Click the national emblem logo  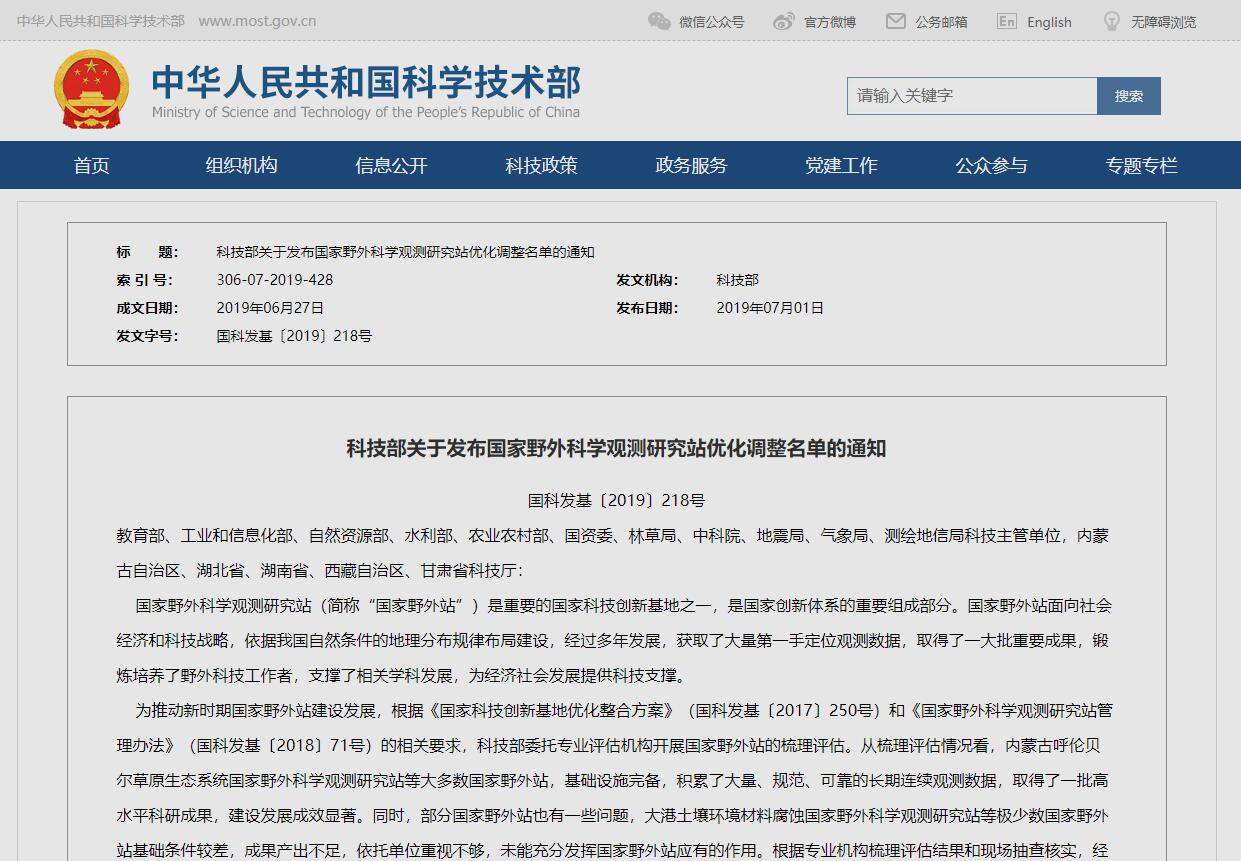tap(92, 90)
